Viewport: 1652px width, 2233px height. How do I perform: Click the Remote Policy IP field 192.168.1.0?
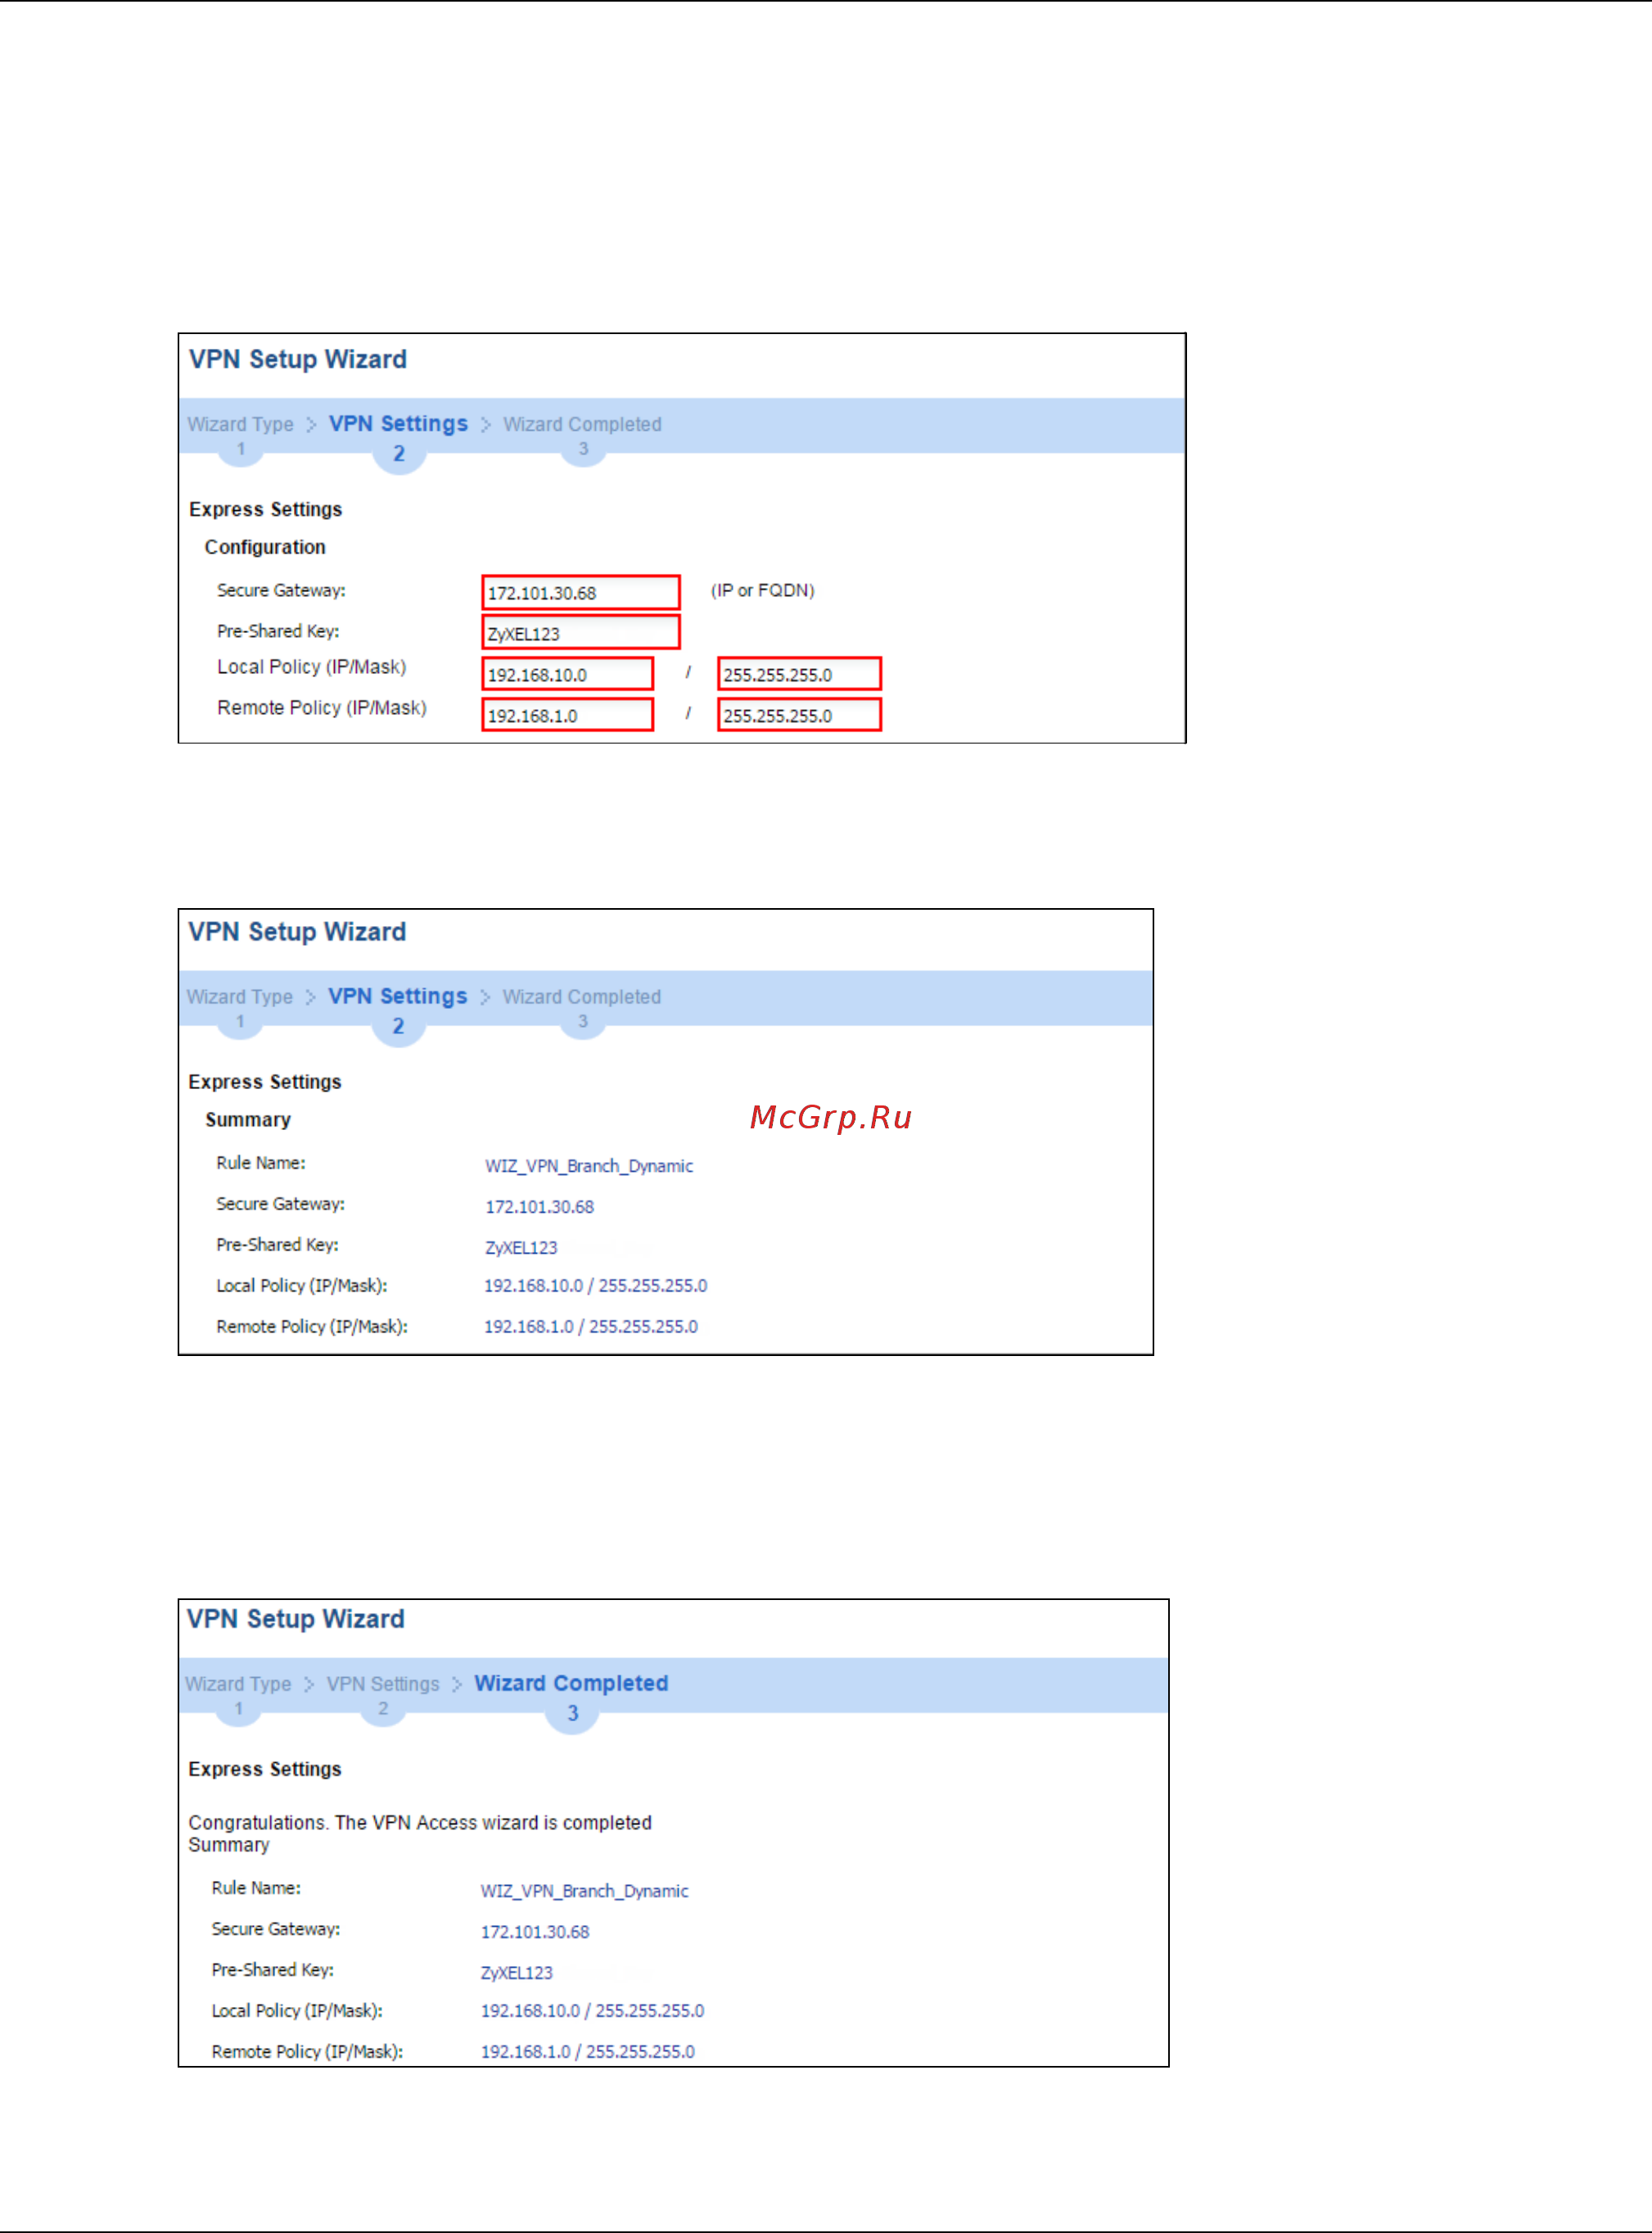(567, 715)
